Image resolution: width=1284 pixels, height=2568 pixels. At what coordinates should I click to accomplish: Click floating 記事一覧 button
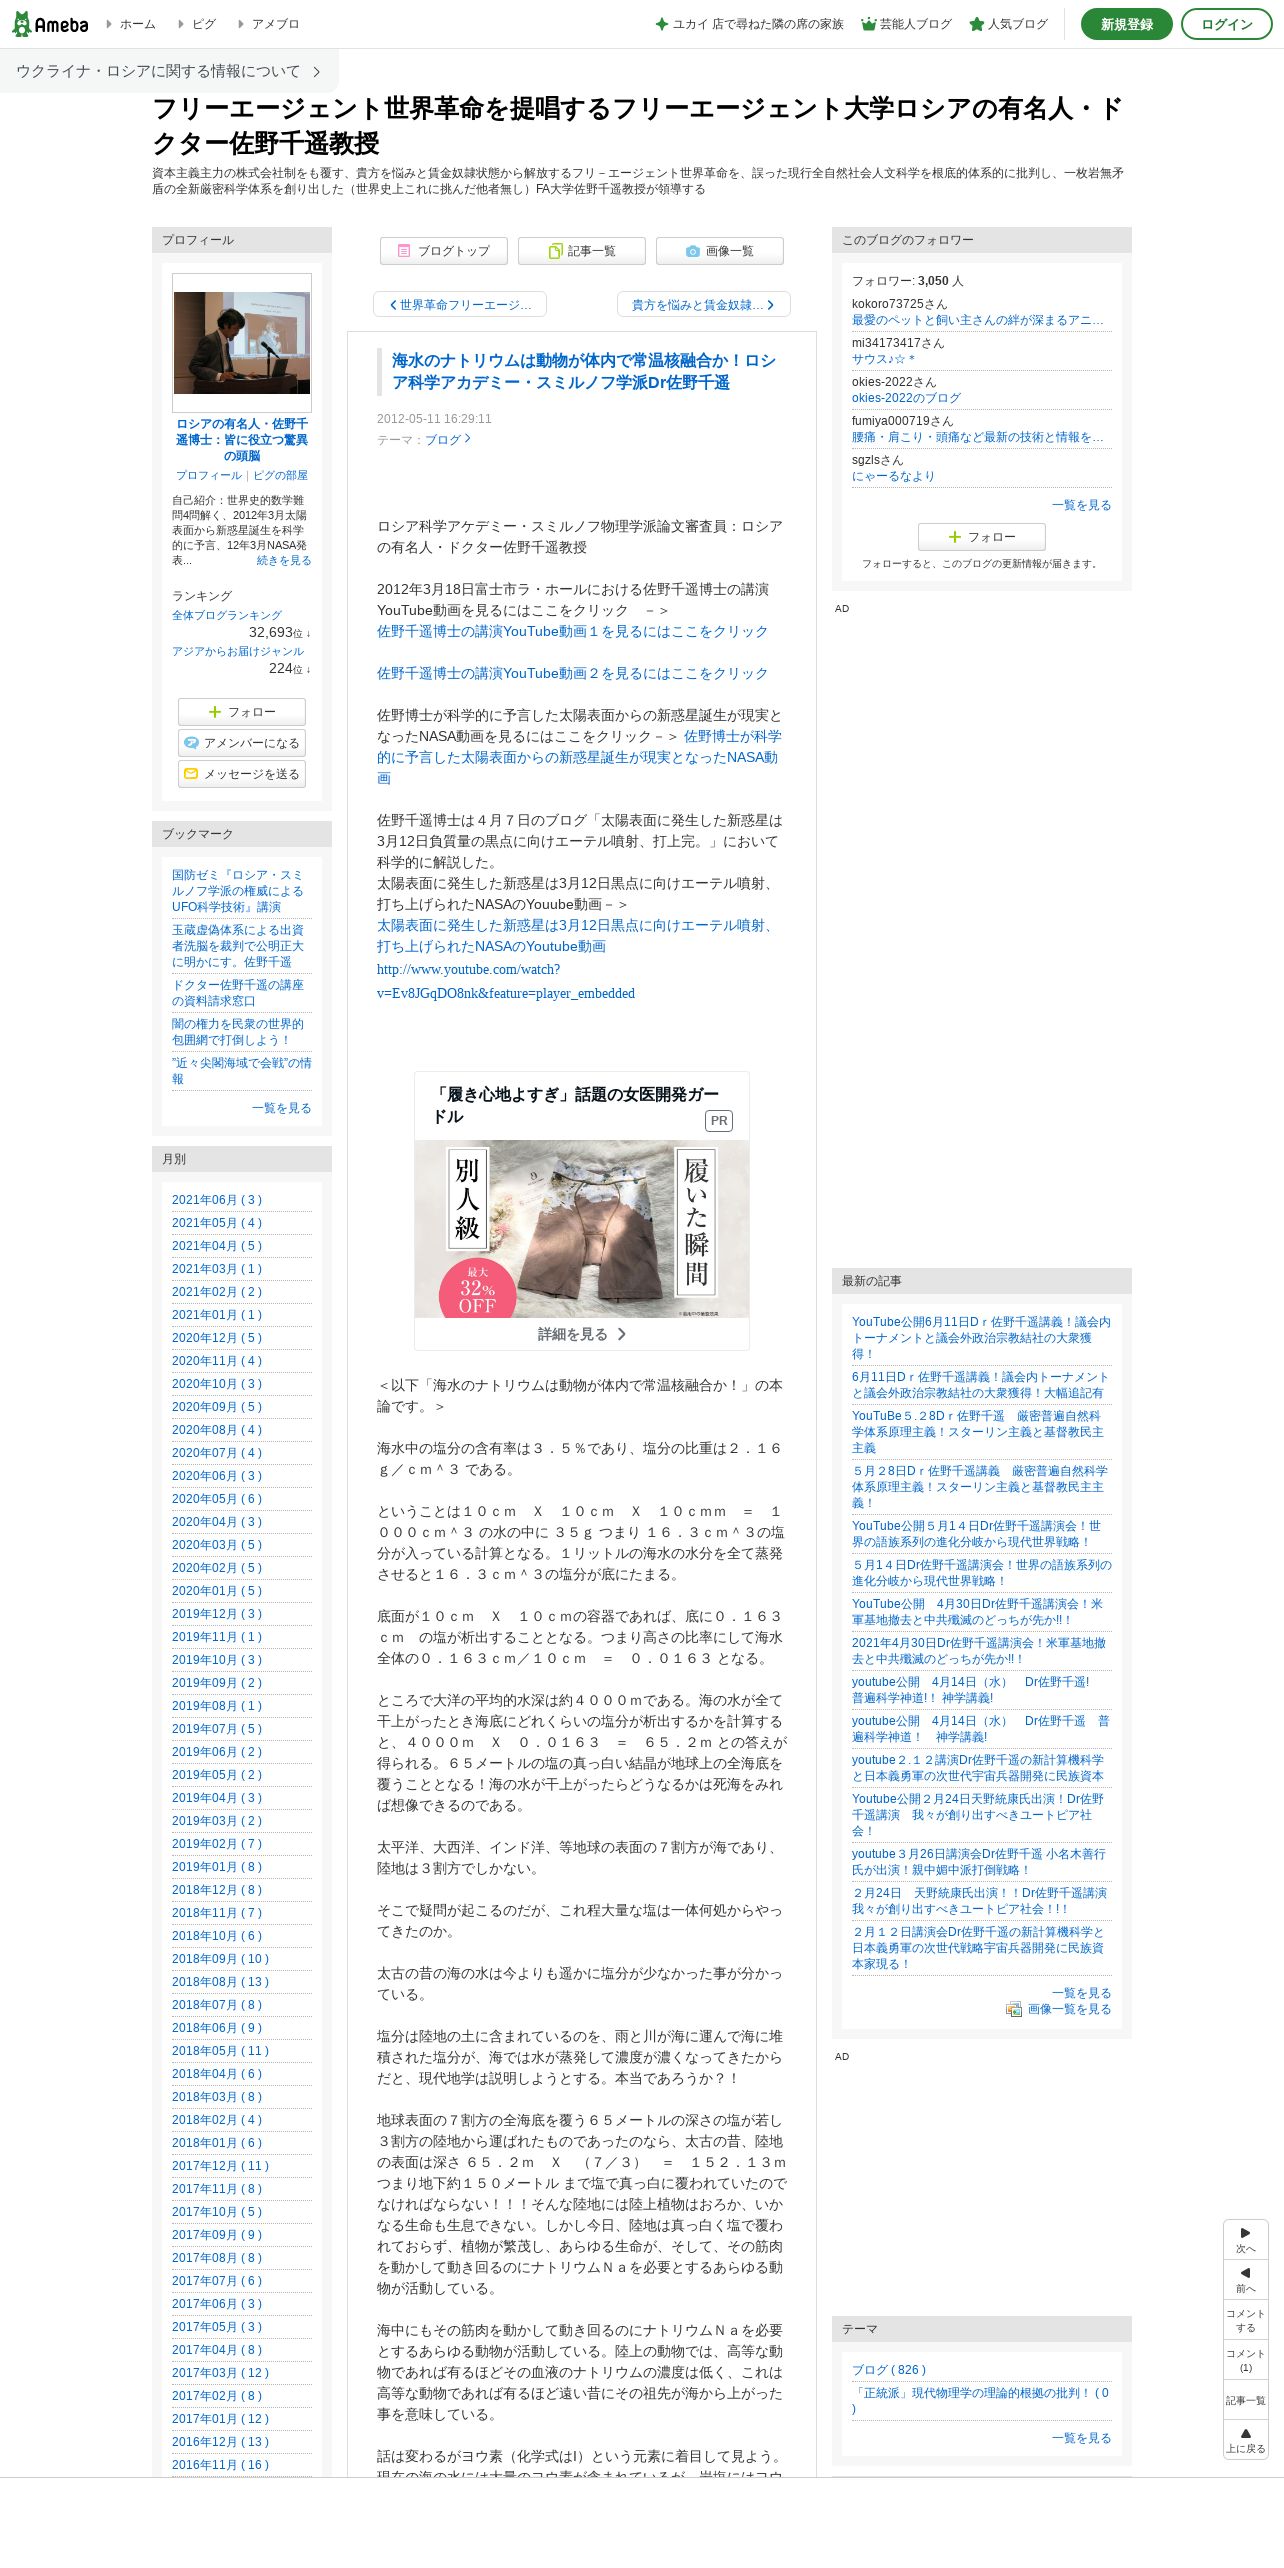1246,2400
